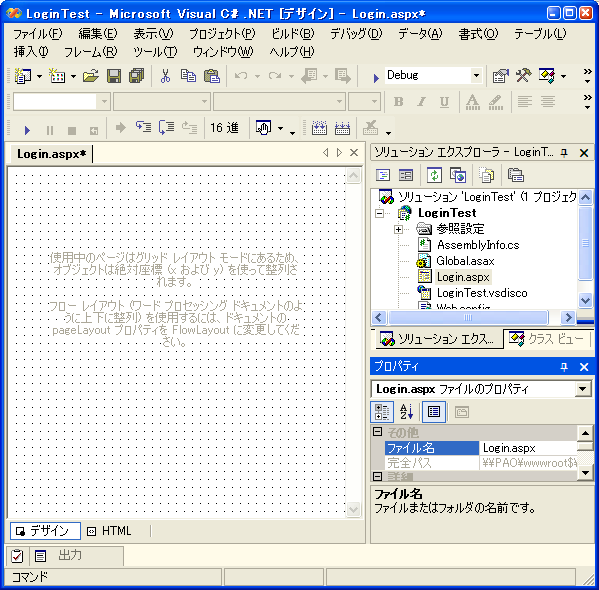Open the Debug configuration dropdown
This screenshot has width=599, height=590.
pos(476,75)
